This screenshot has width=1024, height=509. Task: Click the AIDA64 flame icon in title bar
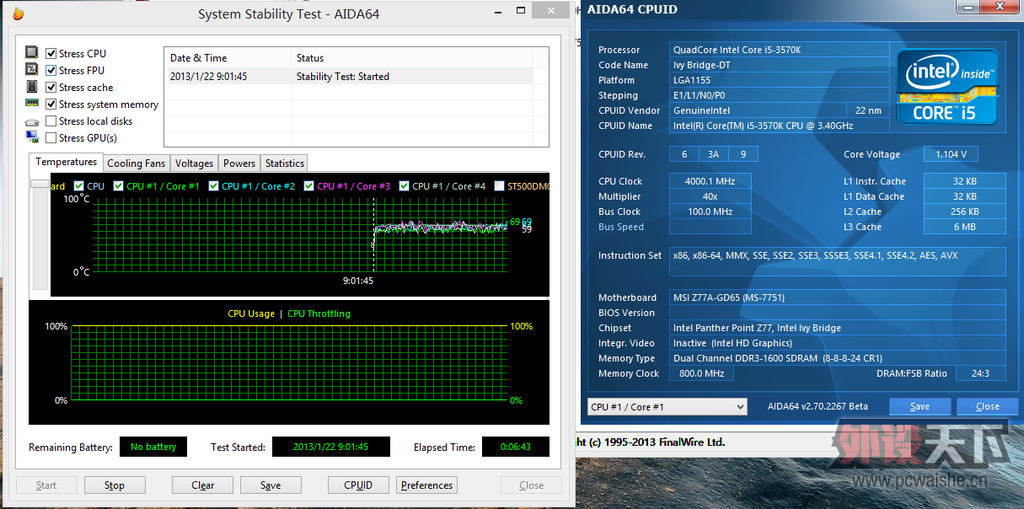[x=18, y=14]
